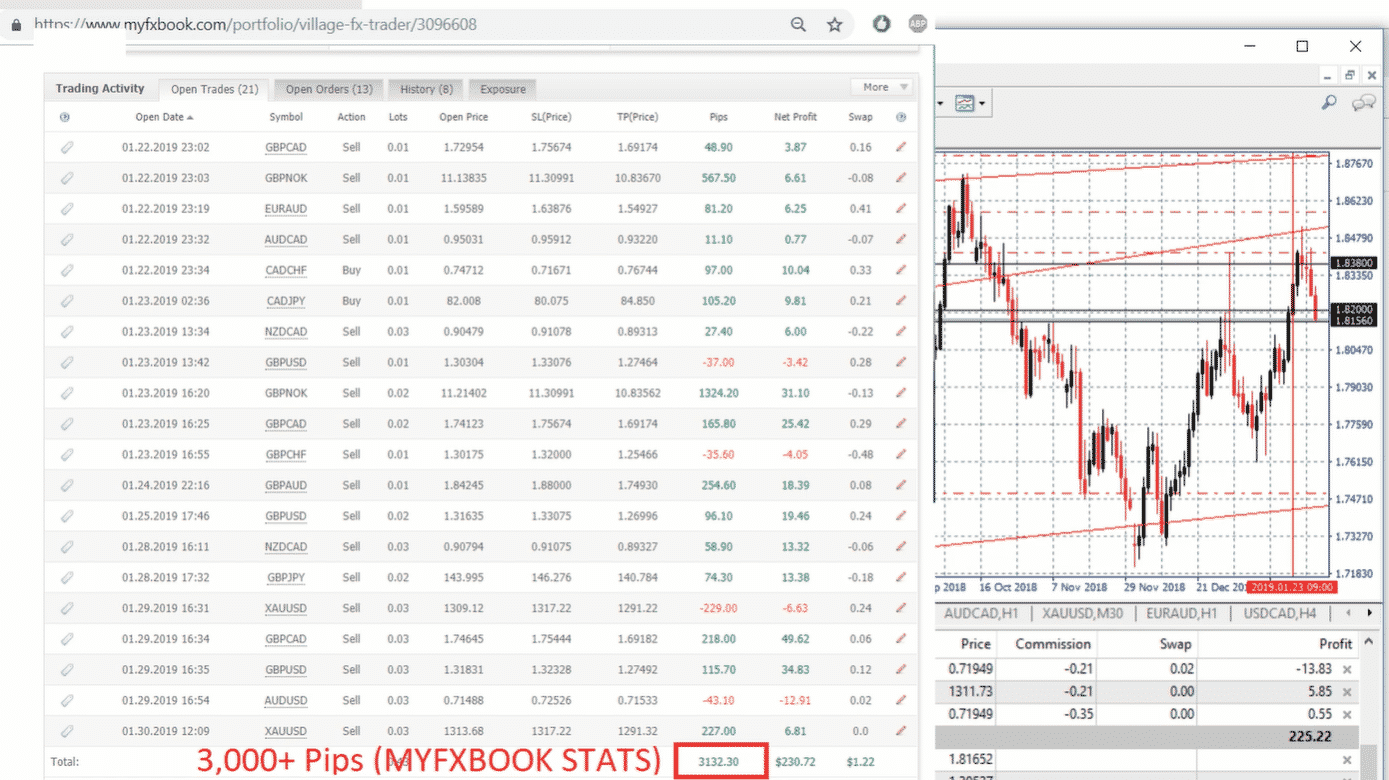Sort by the Lots column header
The height and width of the screenshot is (780, 1389).
(x=398, y=117)
